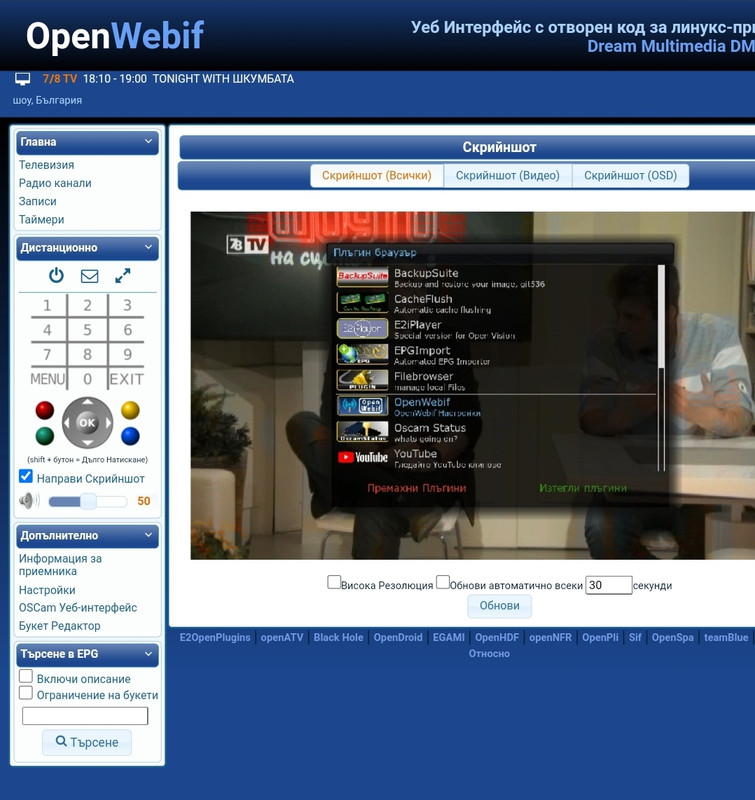
Task: Open Букет Редактор link
Action: tap(60, 626)
